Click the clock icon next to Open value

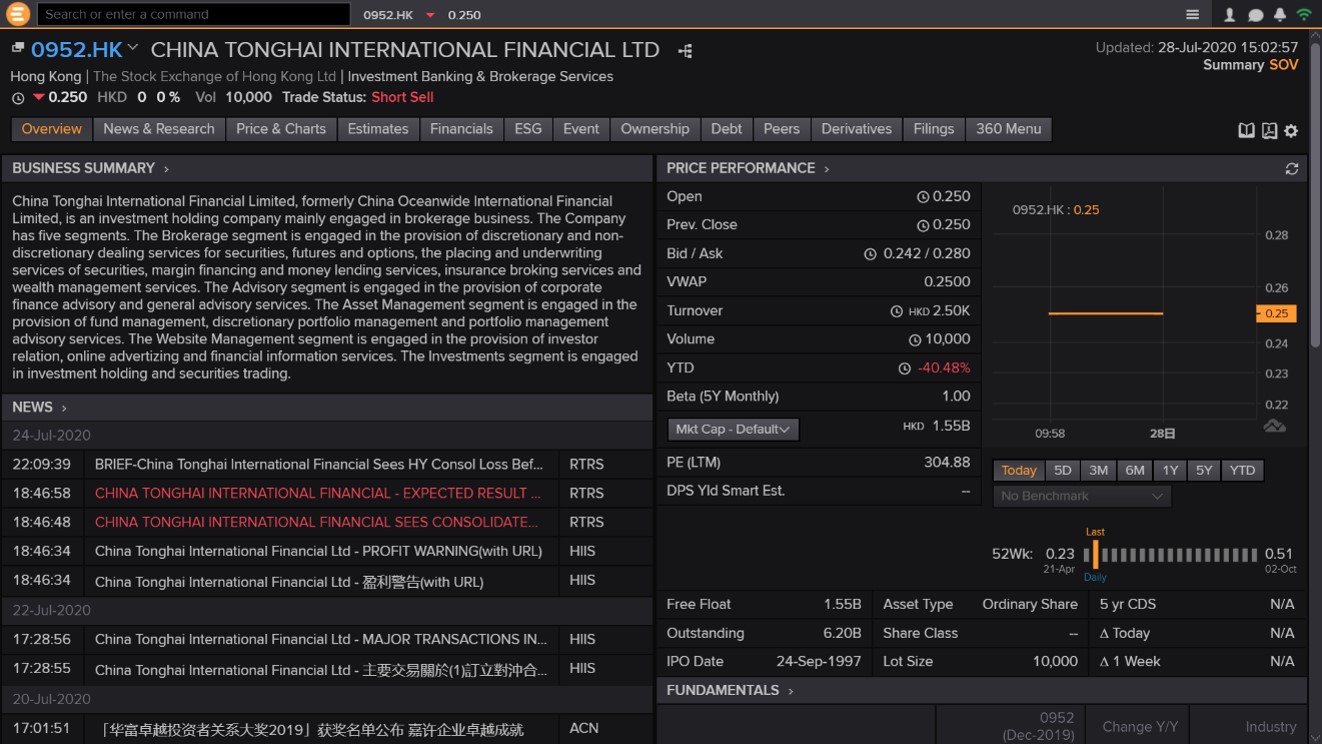[x=923, y=197]
